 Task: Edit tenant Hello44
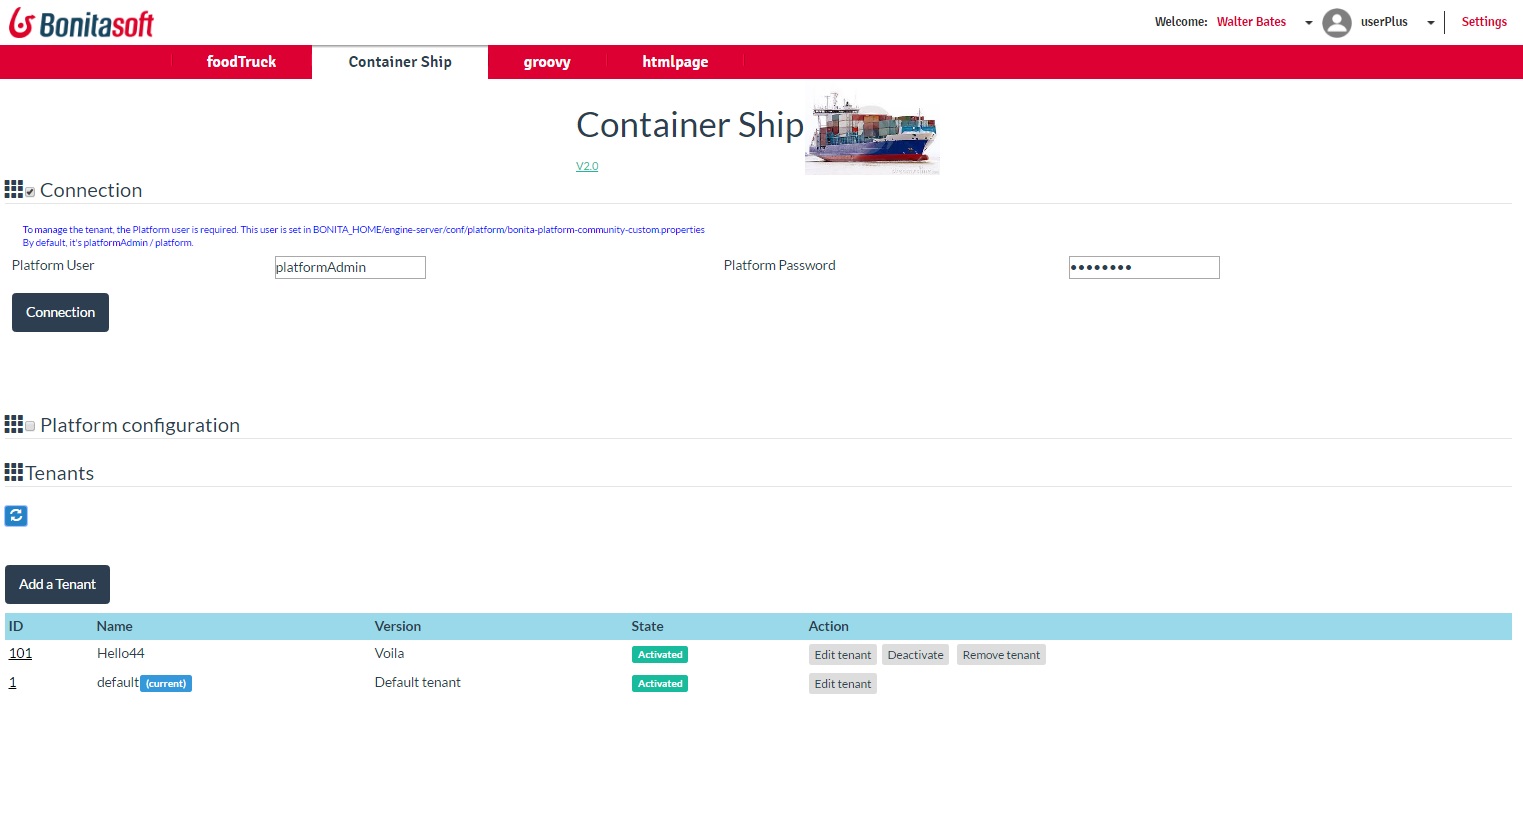pos(843,655)
